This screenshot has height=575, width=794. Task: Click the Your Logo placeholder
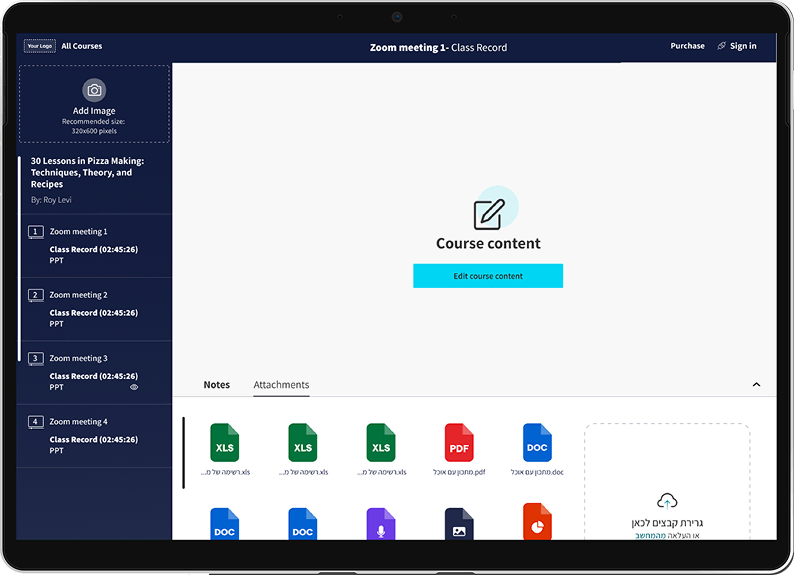coord(39,46)
